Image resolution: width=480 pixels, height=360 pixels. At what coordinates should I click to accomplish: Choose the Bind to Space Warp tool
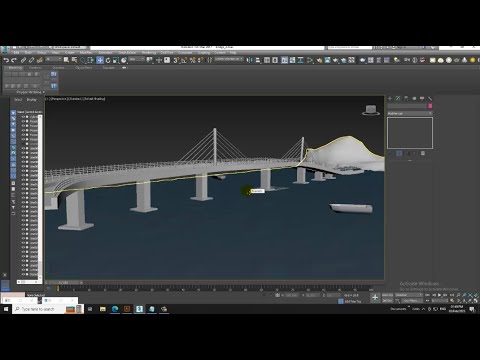40,60
